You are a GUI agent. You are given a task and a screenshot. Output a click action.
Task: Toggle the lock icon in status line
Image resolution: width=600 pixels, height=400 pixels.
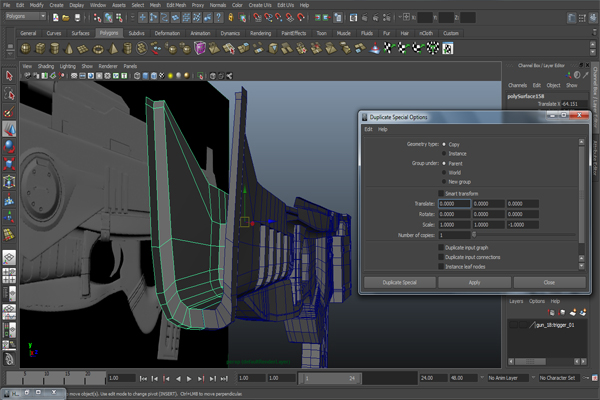(x=231, y=18)
